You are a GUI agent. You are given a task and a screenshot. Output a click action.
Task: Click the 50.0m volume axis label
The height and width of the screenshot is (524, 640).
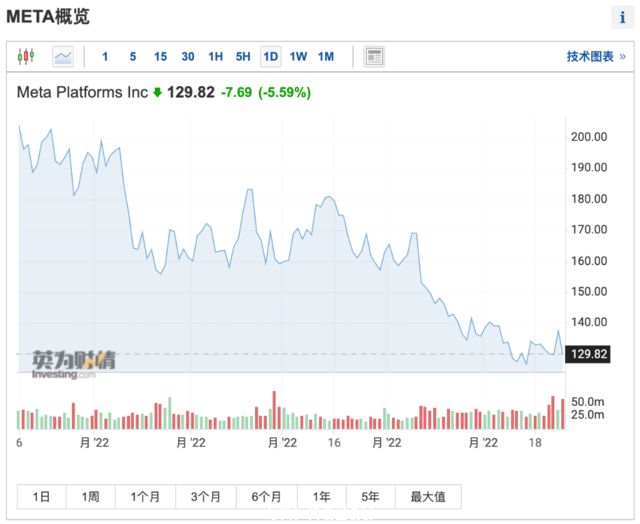point(587,402)
